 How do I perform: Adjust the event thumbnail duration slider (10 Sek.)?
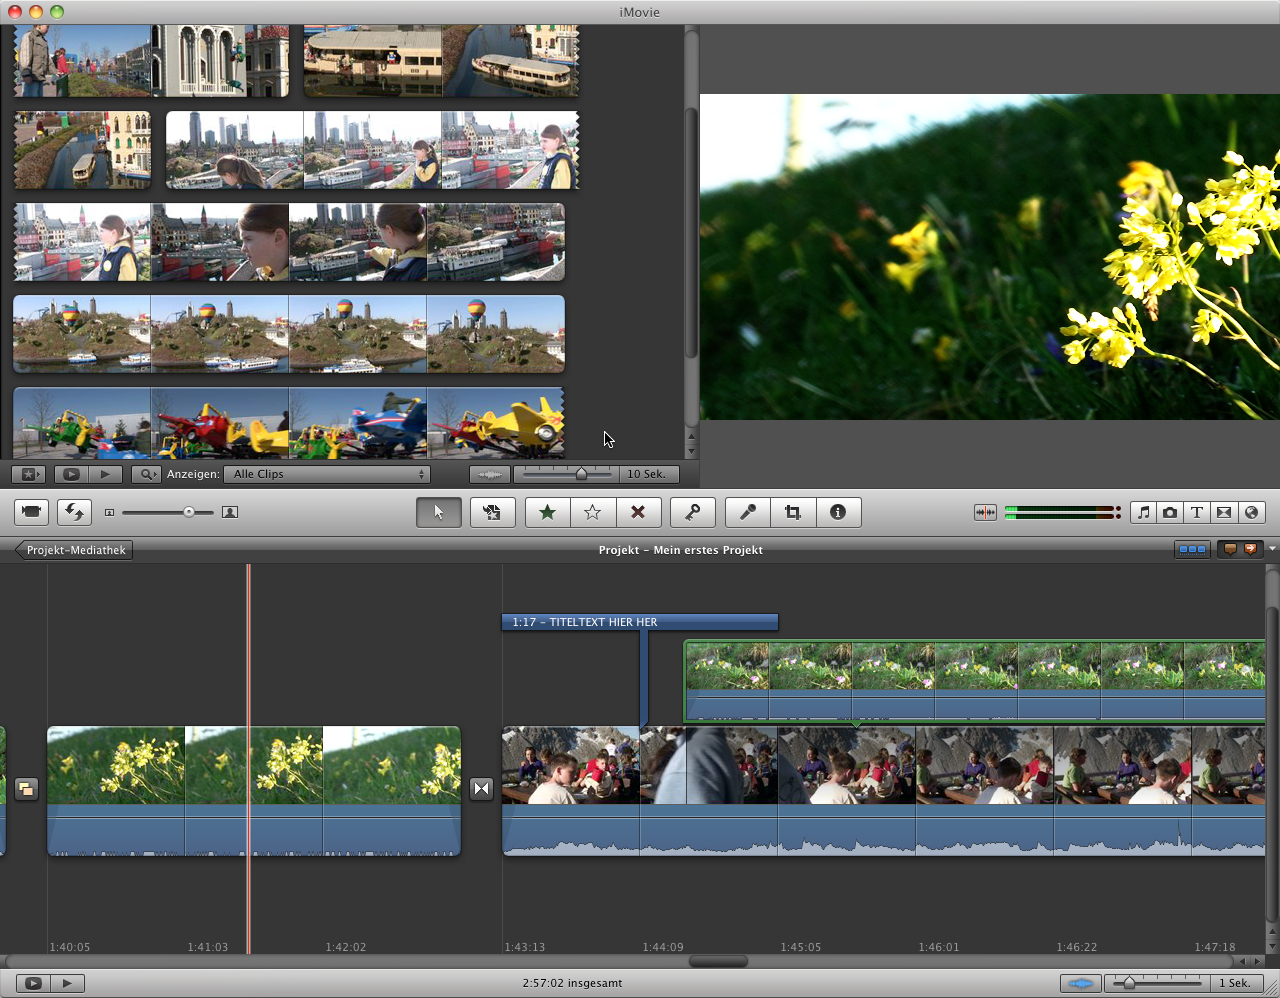point(566,474)
